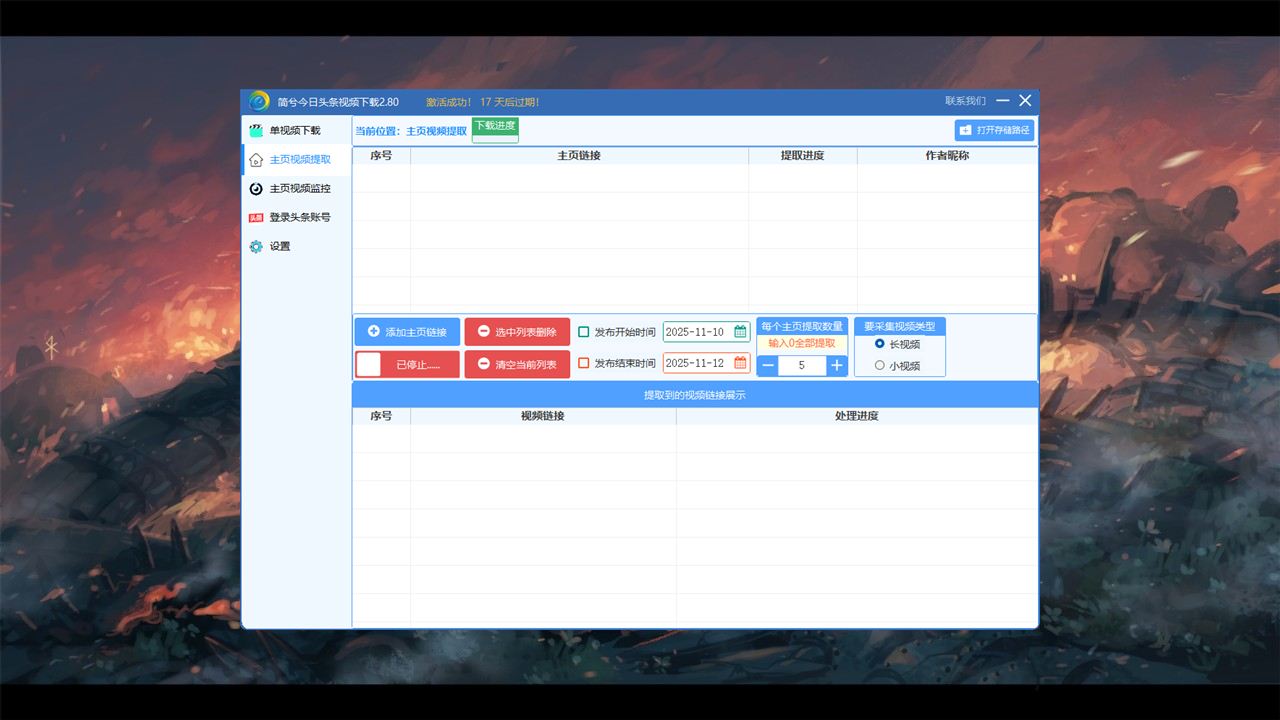The width and height of the screenshot is (1280, 720).
Task: Click the extraction count number field
Action: click(802, 366)
